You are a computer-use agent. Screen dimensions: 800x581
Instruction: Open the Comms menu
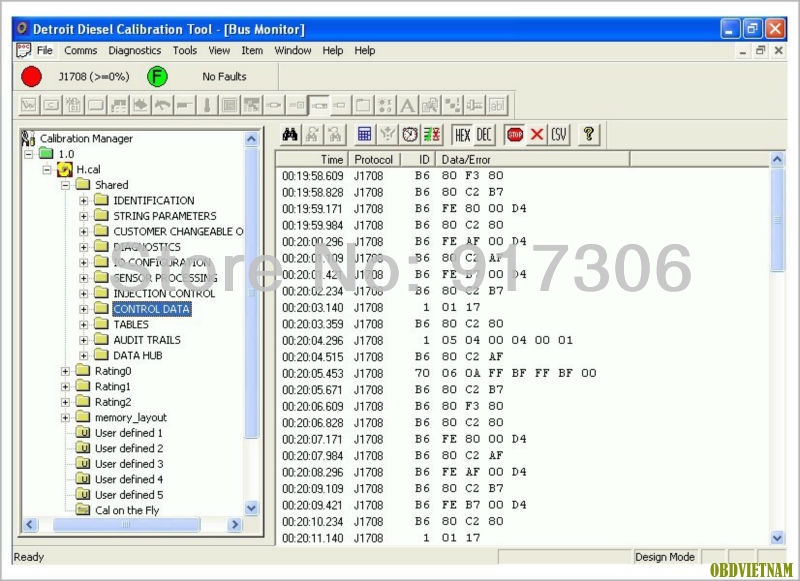click(x=81, y=50)
